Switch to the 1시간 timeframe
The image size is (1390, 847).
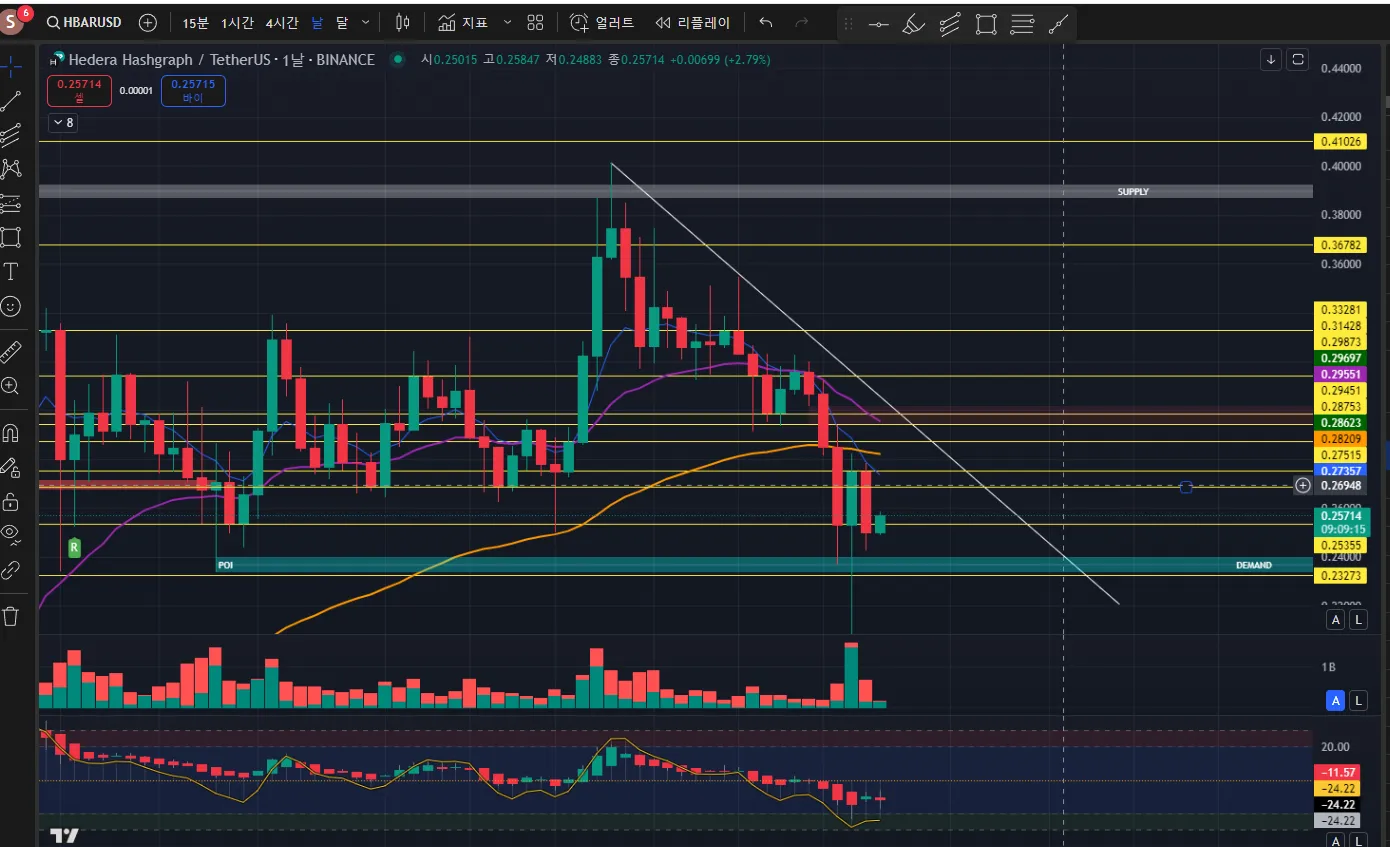(238, 22)
